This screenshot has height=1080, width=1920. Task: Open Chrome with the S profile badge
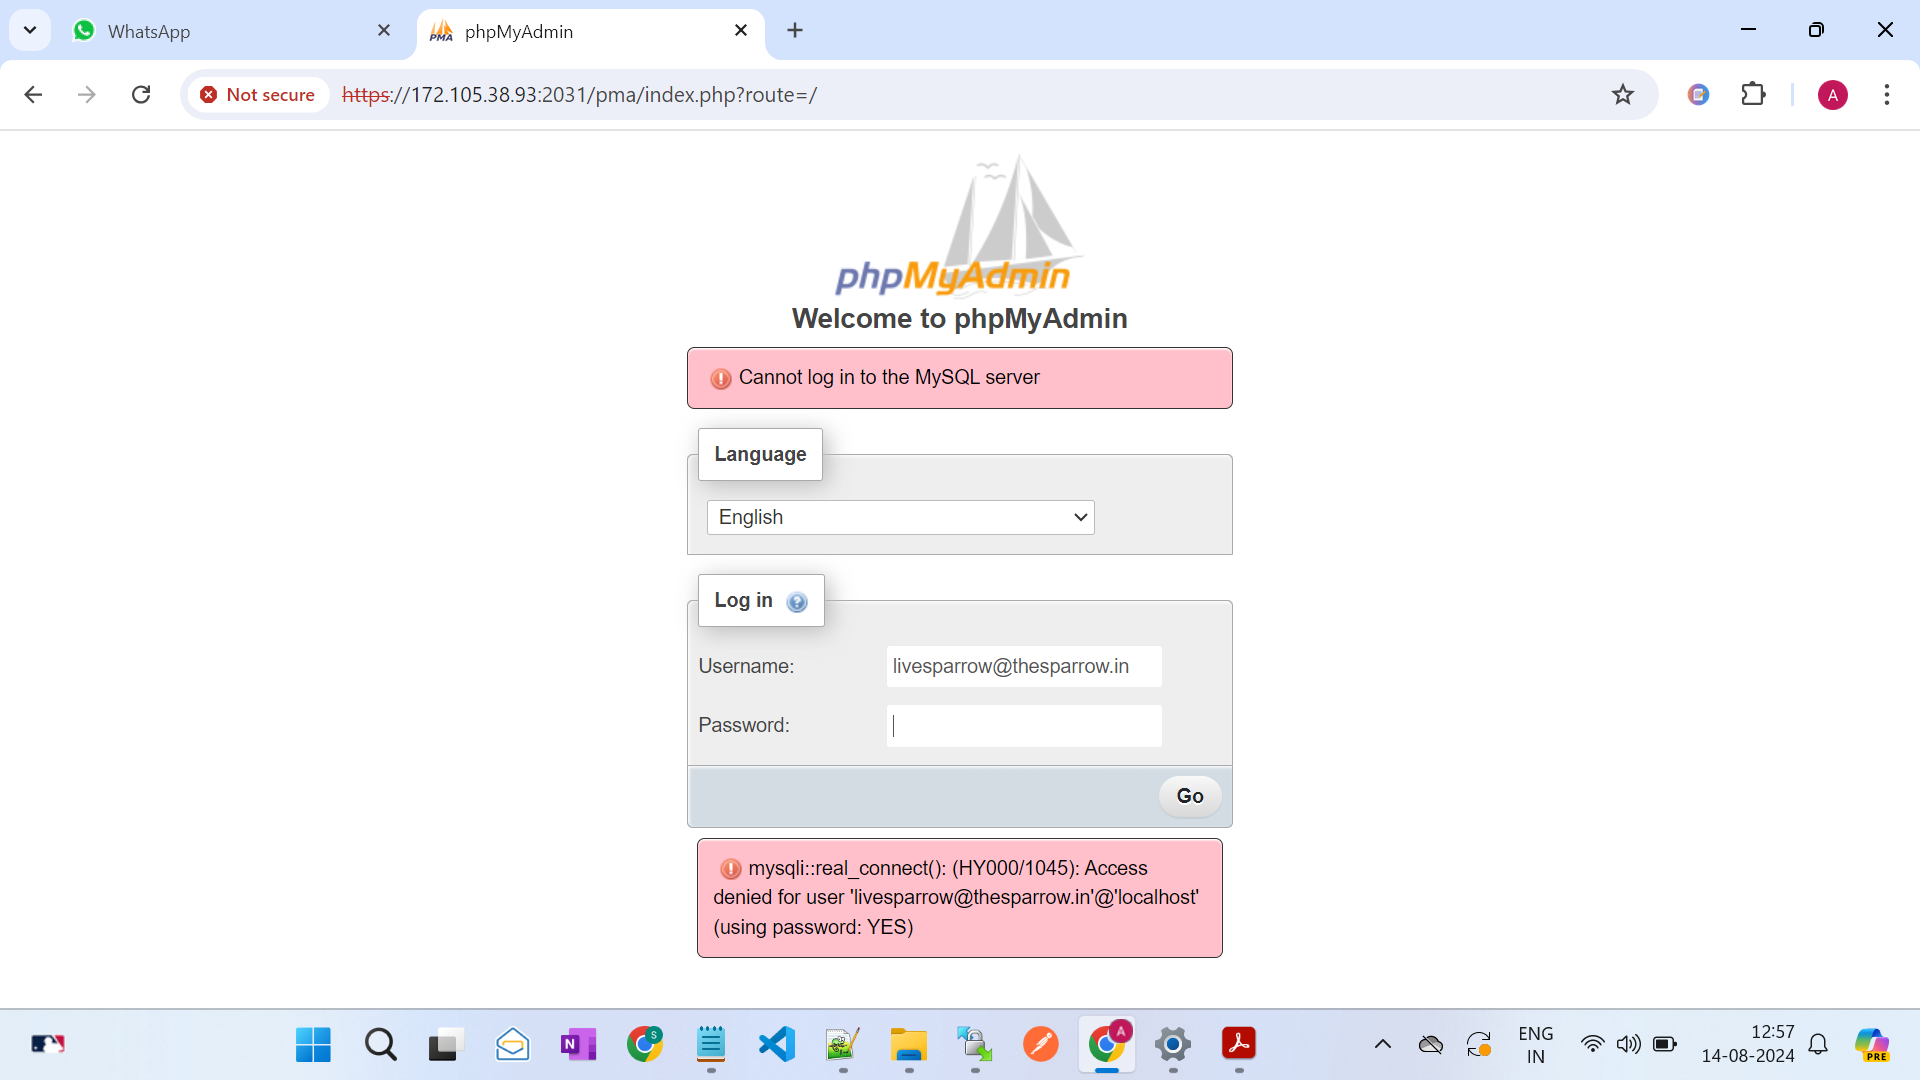pos(645,1045)
